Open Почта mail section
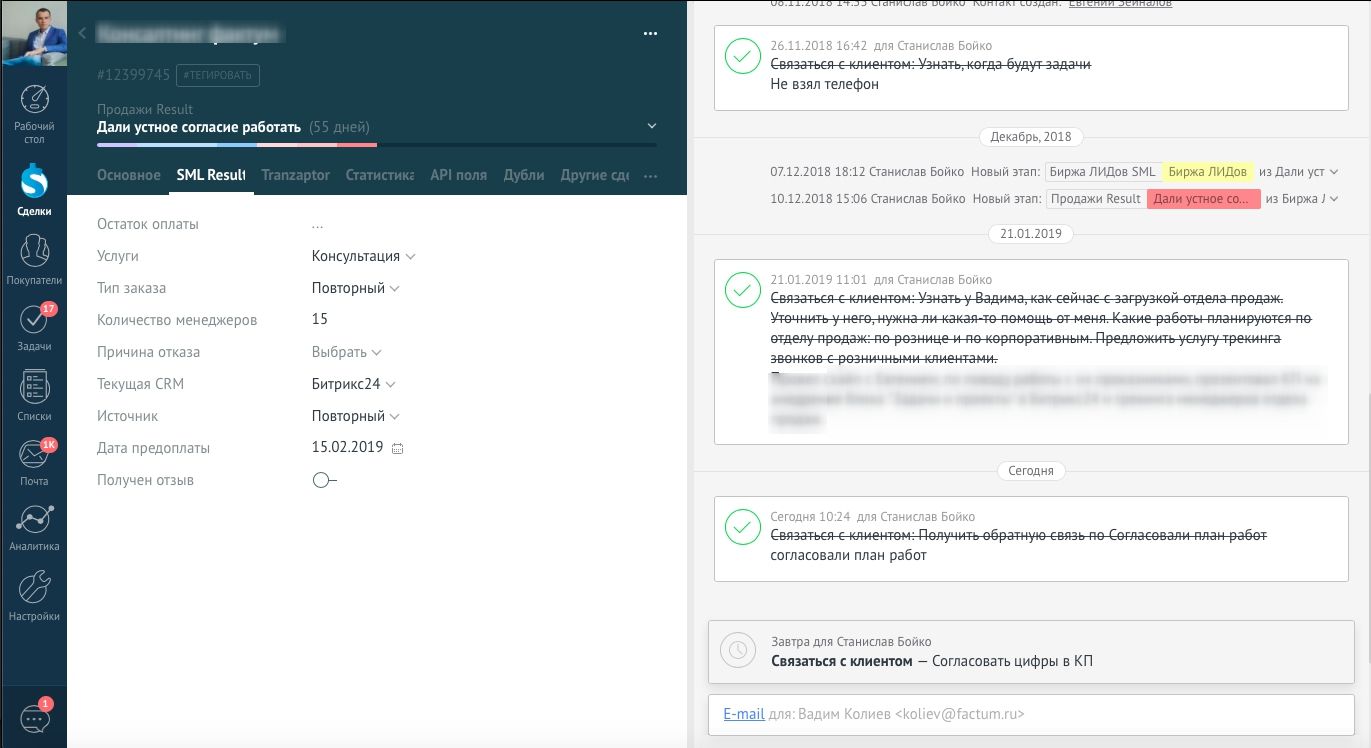Image resolution: width=1371 pixels, height=748 pixels. point(34,461)
